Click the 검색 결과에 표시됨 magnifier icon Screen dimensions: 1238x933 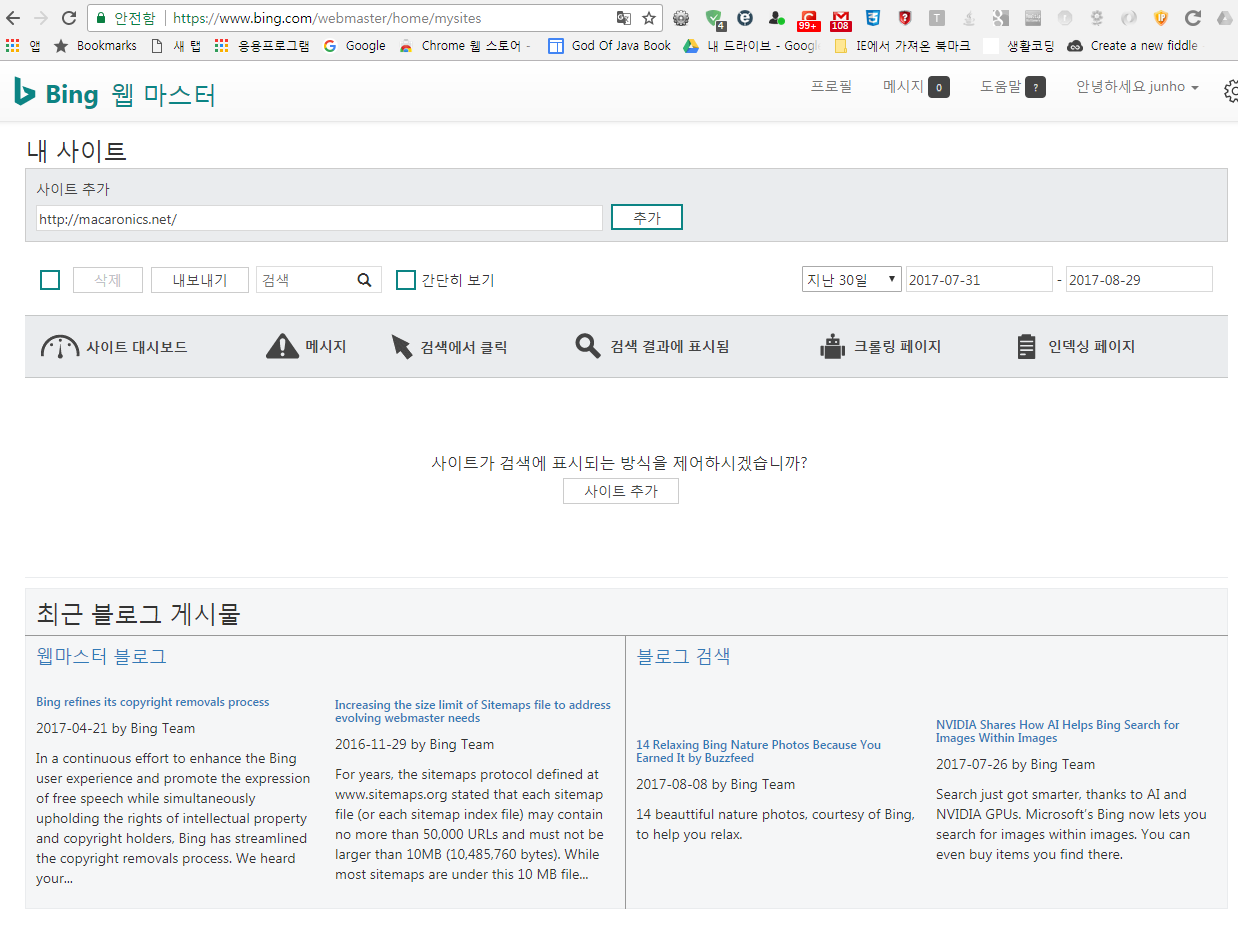coord(587,346)
